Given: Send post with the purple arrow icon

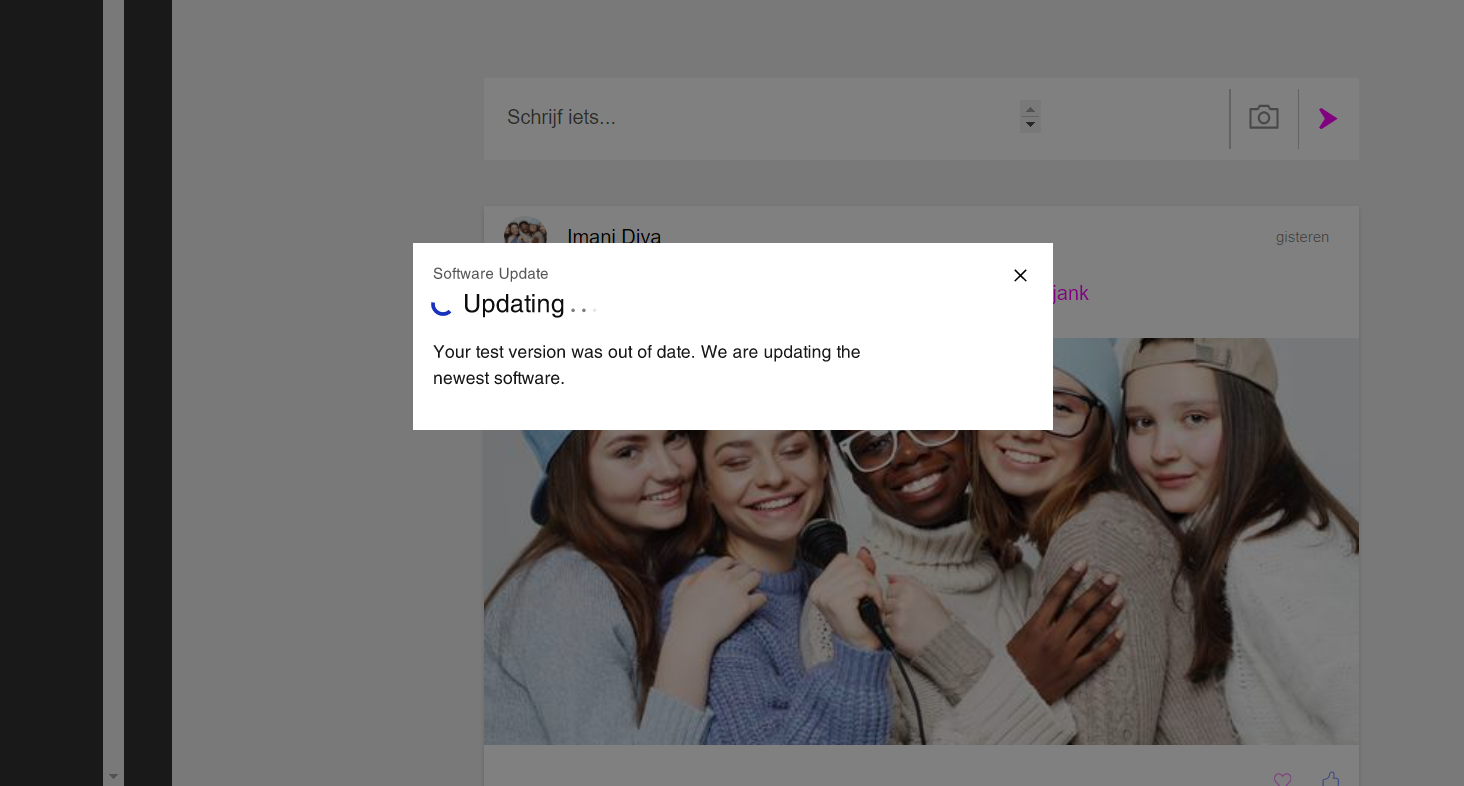Looking at the screenshot, I should coord(1327,119).
